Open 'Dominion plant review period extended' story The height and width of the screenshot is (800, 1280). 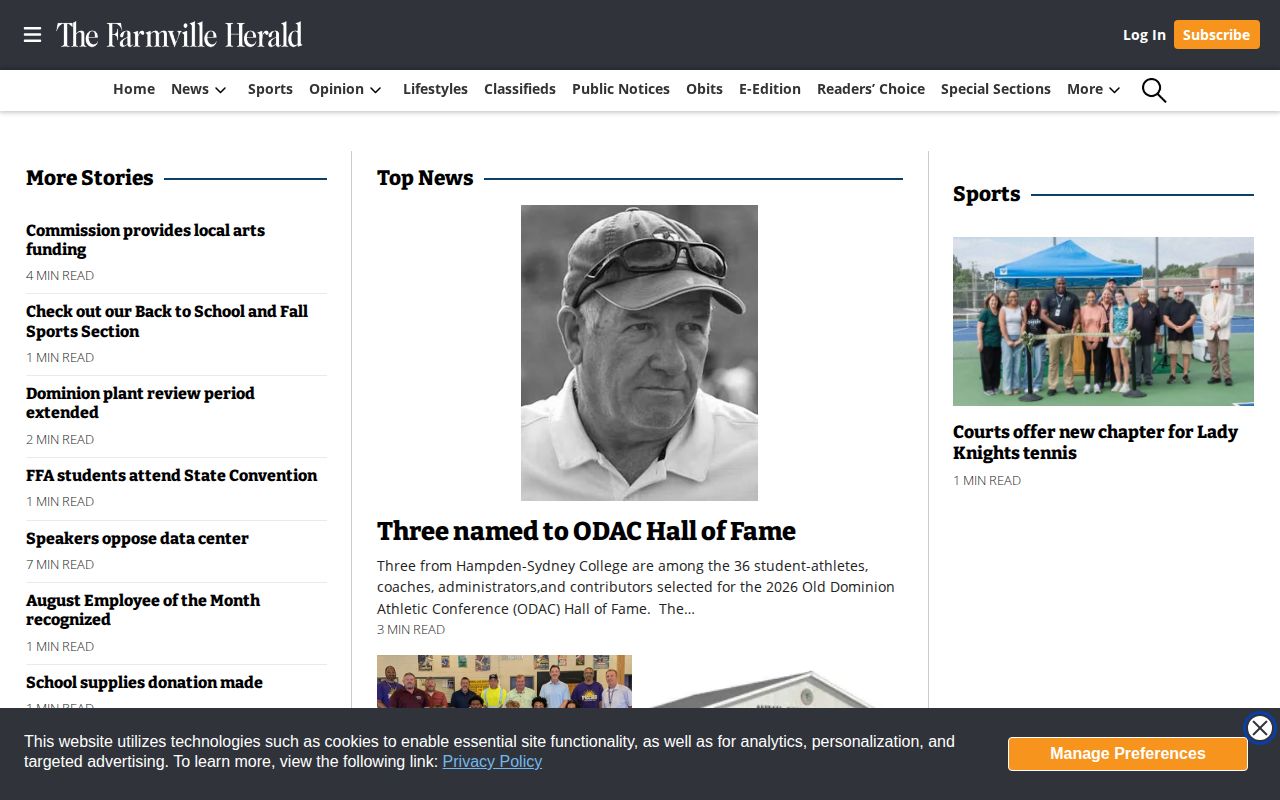tap(140, 403)
